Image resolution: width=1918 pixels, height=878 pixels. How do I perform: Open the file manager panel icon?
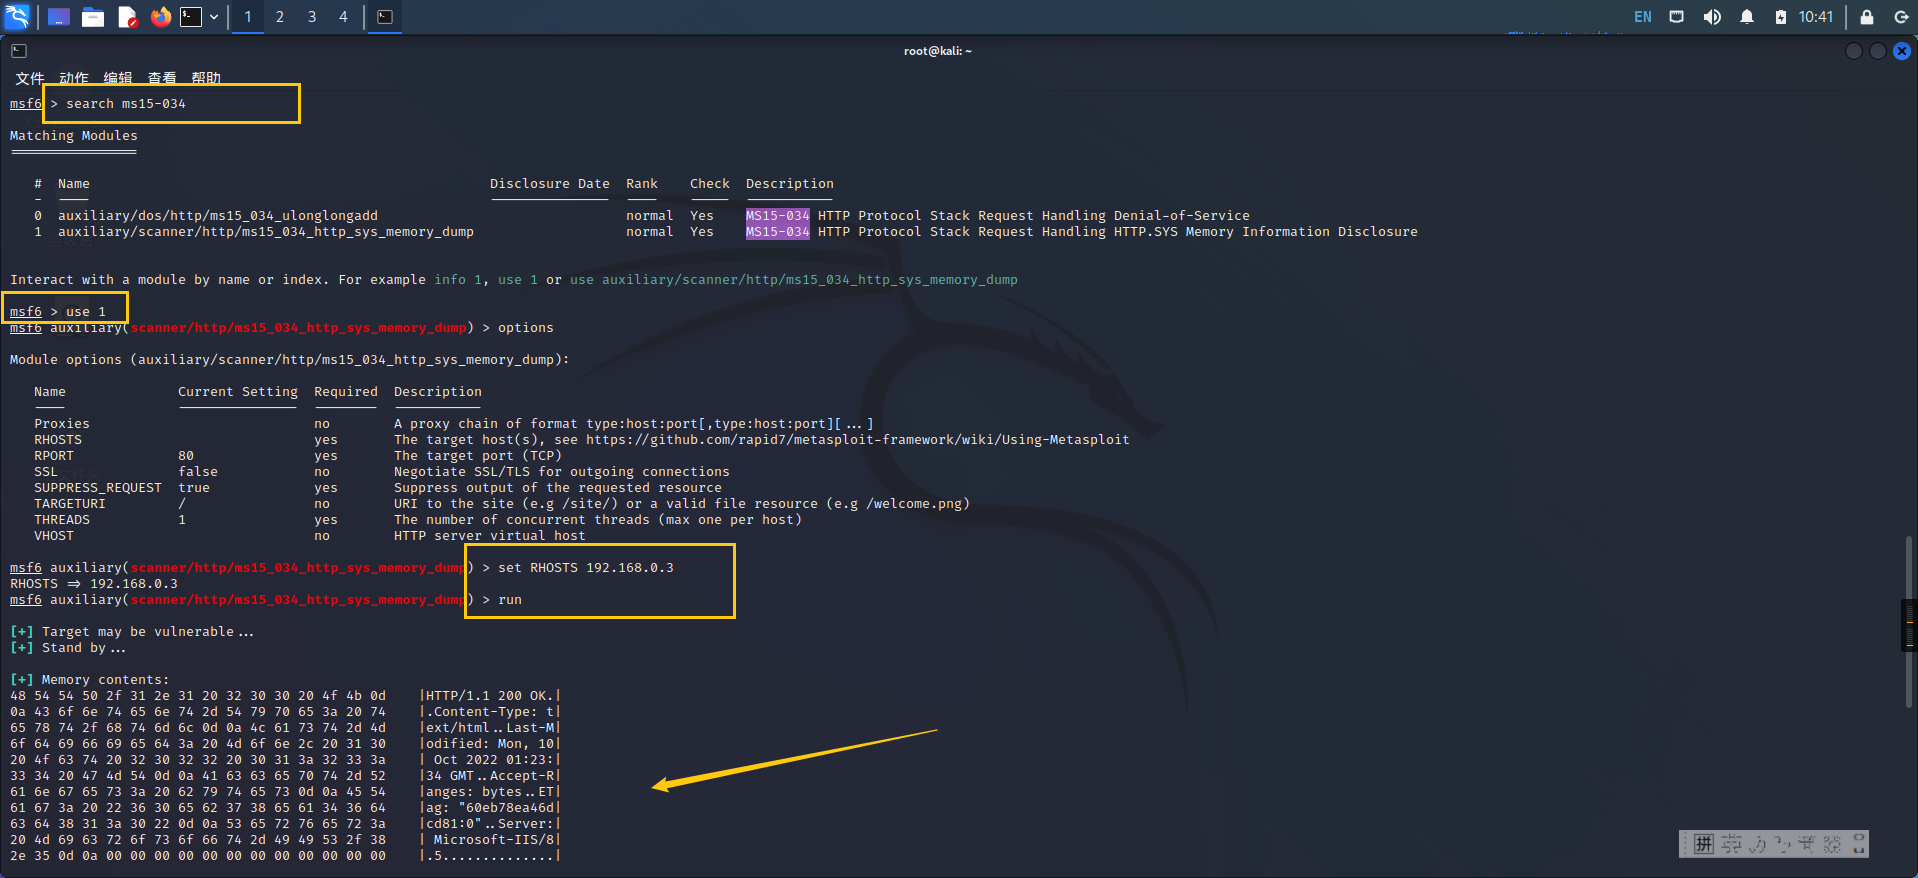(x=93, y=17)
